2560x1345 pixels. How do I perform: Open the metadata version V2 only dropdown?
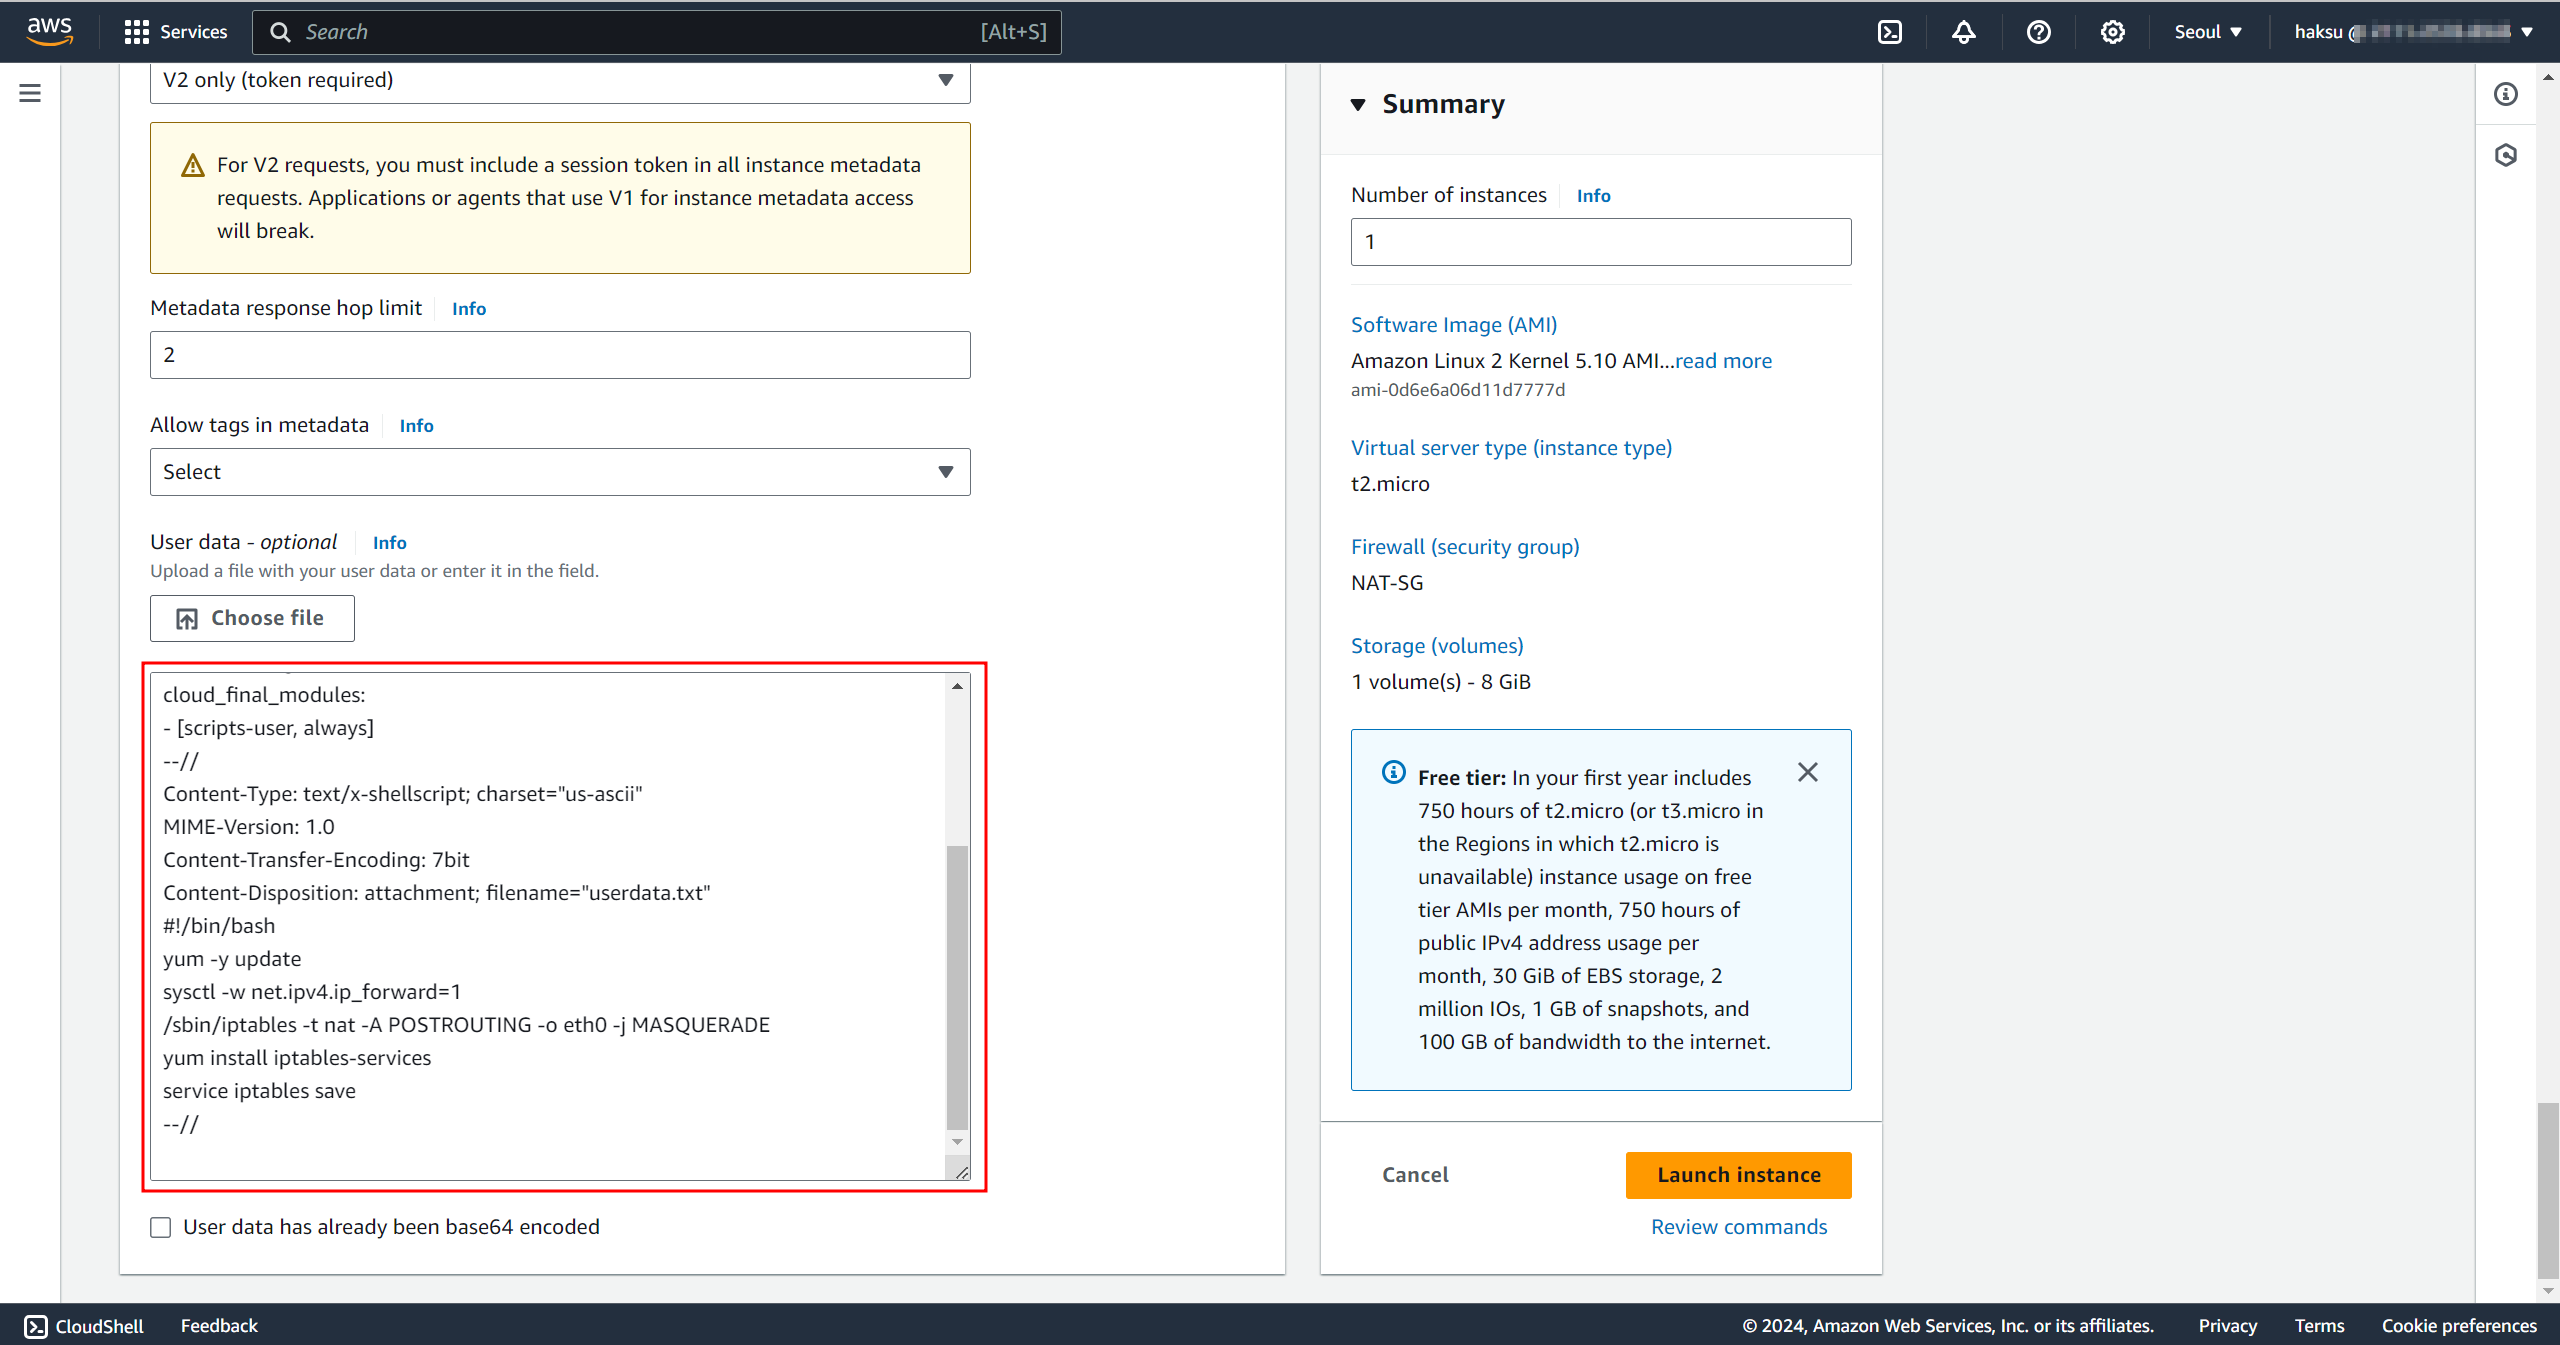click(x=560, y=80)
